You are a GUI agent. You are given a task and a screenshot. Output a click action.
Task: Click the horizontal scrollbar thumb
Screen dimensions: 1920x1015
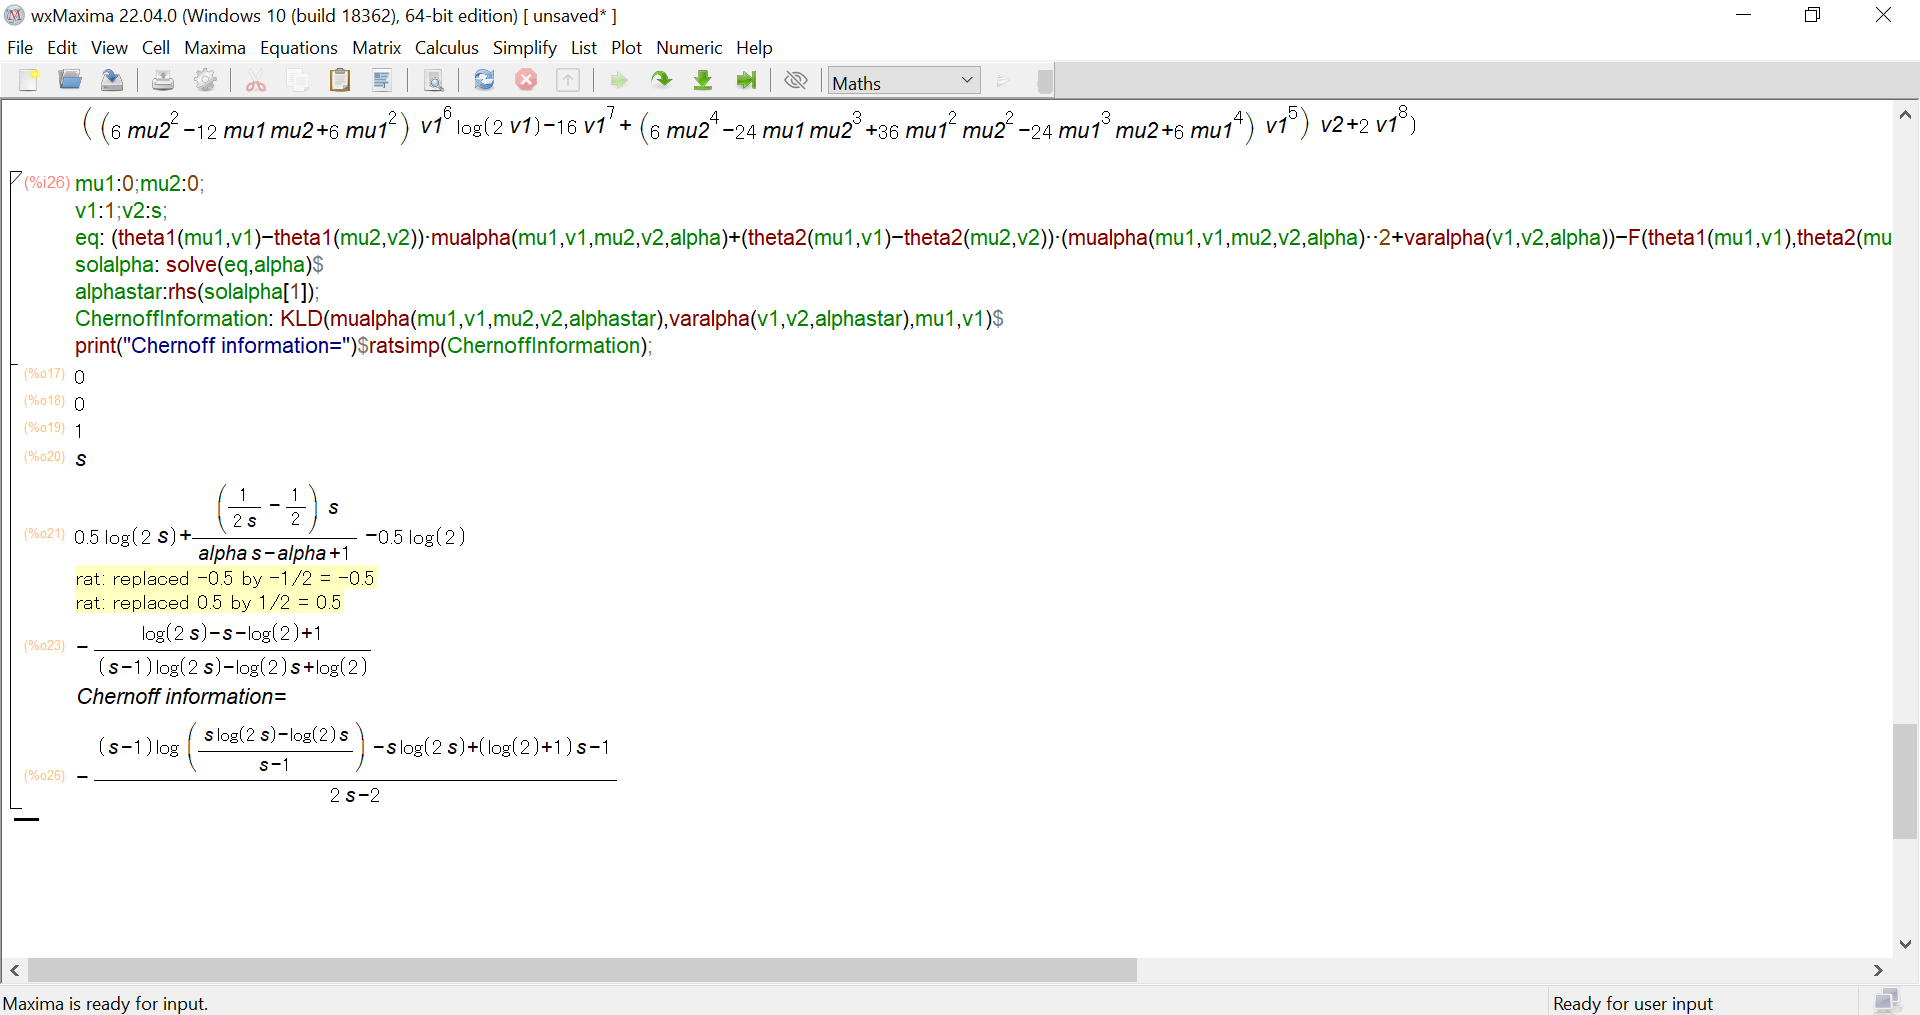click(x=580, y=970)
